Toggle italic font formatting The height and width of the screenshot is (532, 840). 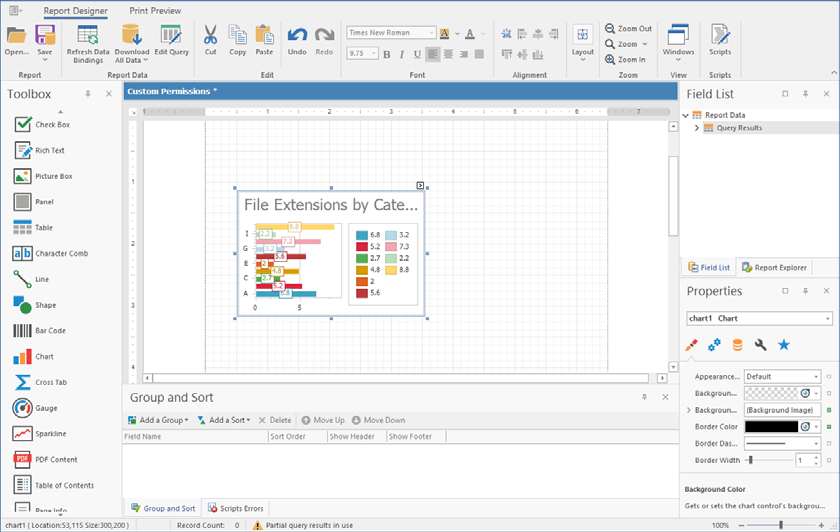pos(402,54)
